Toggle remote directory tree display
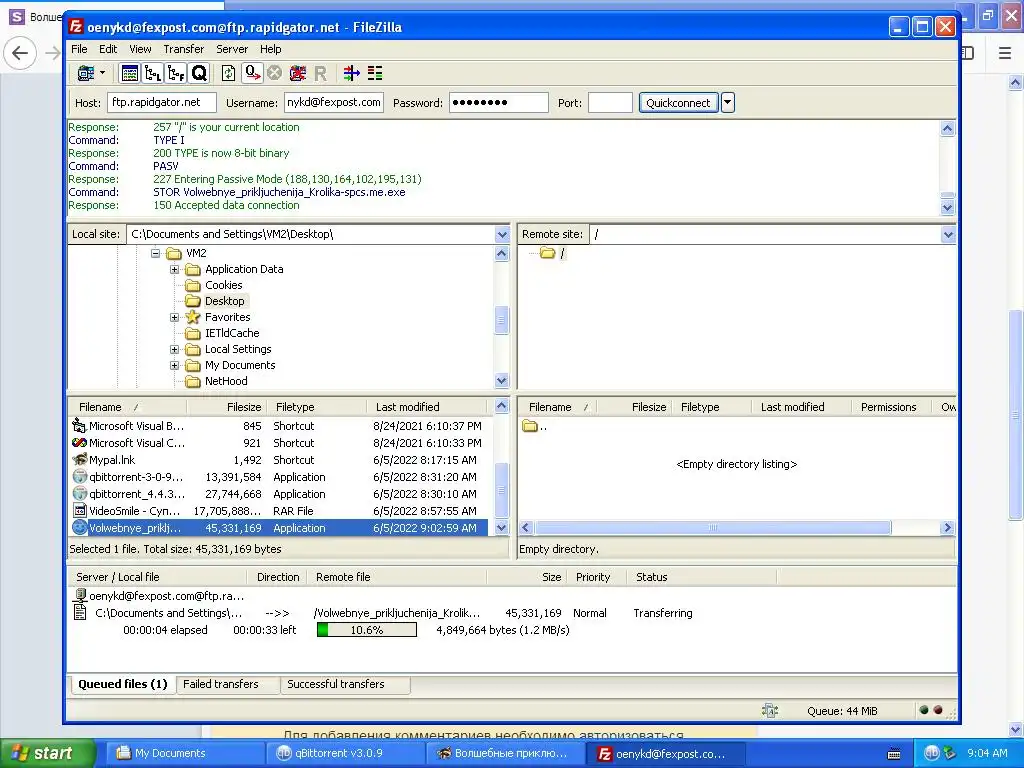The image size is (1024, 768). point(176,73)
